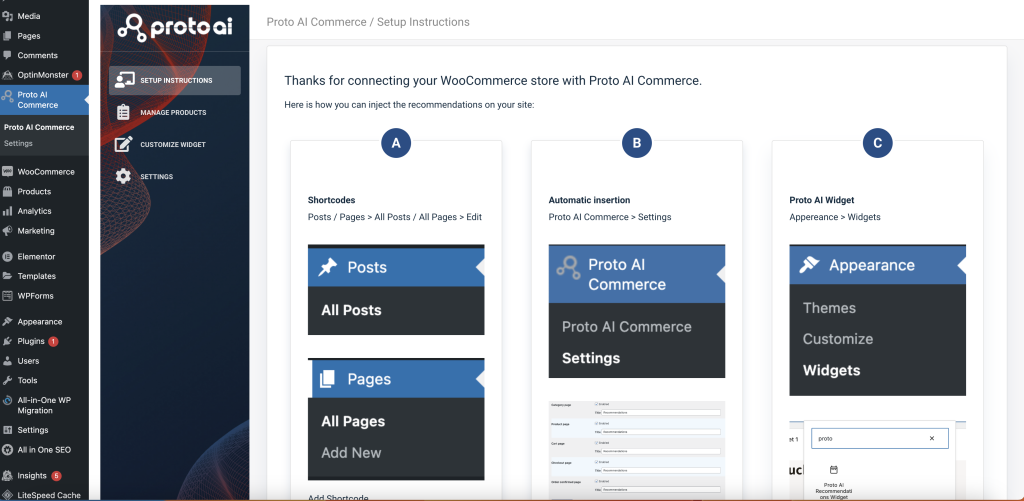Click the Appereance > Widgets path text
The image size is (1024, 501).
(x=835, y=217)
